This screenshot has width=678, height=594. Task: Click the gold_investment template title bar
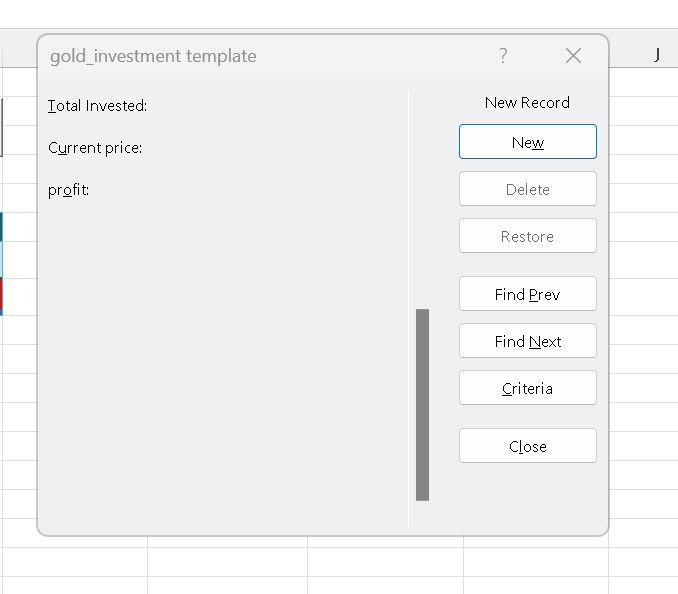click(250, 56)
